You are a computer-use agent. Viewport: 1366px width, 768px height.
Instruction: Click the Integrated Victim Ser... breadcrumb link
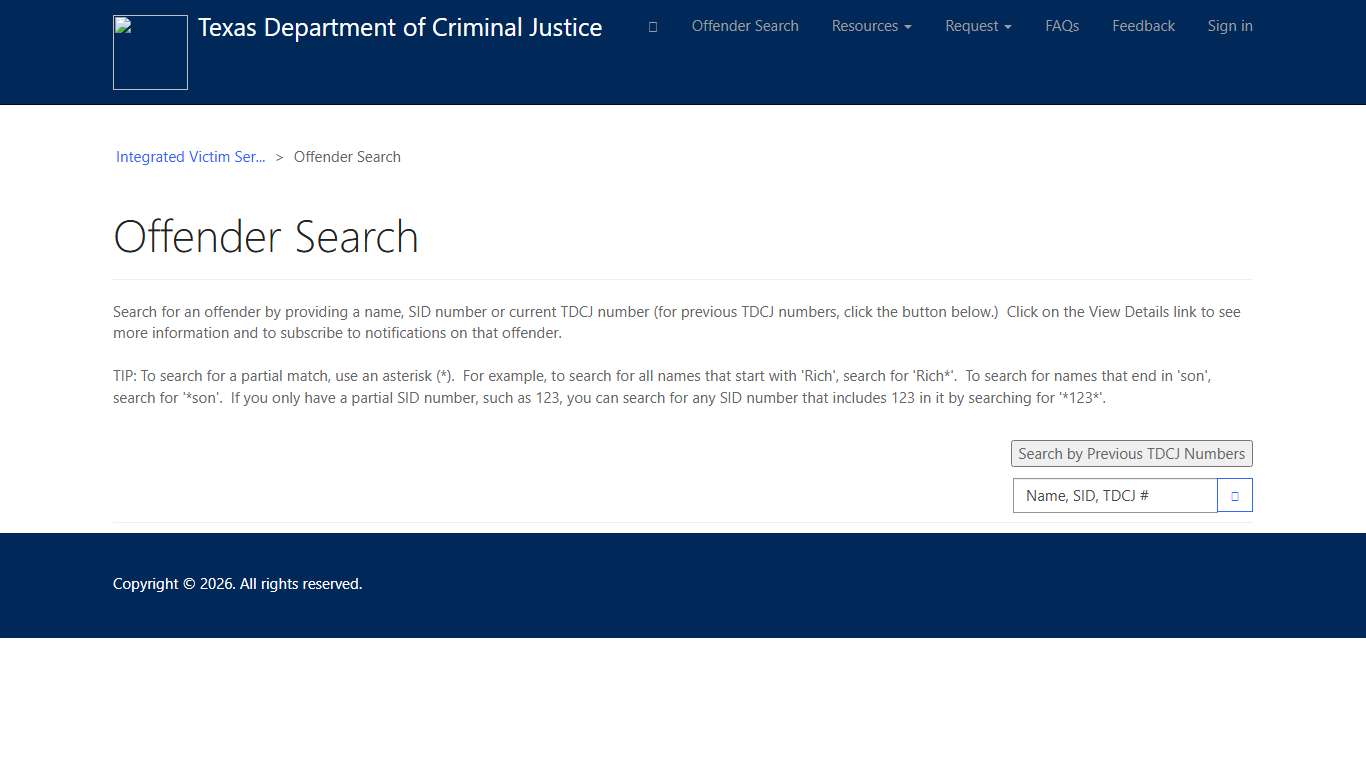coord(190,157)
